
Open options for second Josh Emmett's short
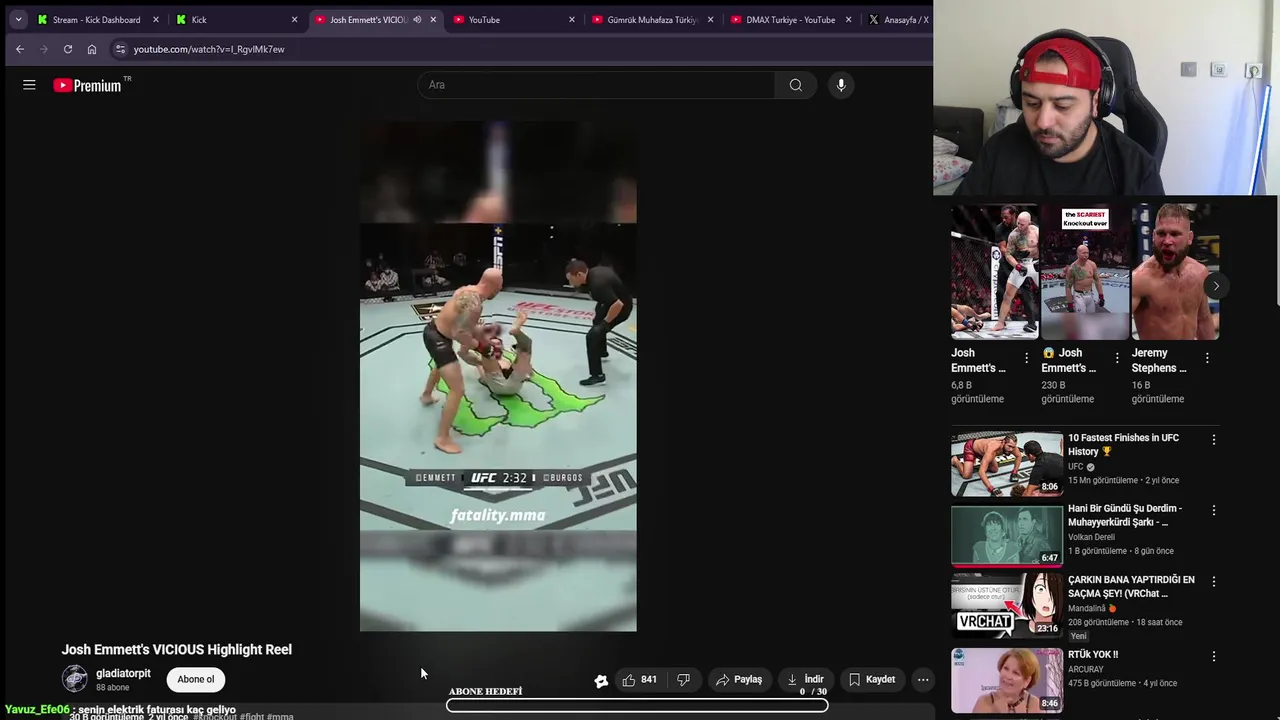pyautogui.click(x=1117, y=357)
